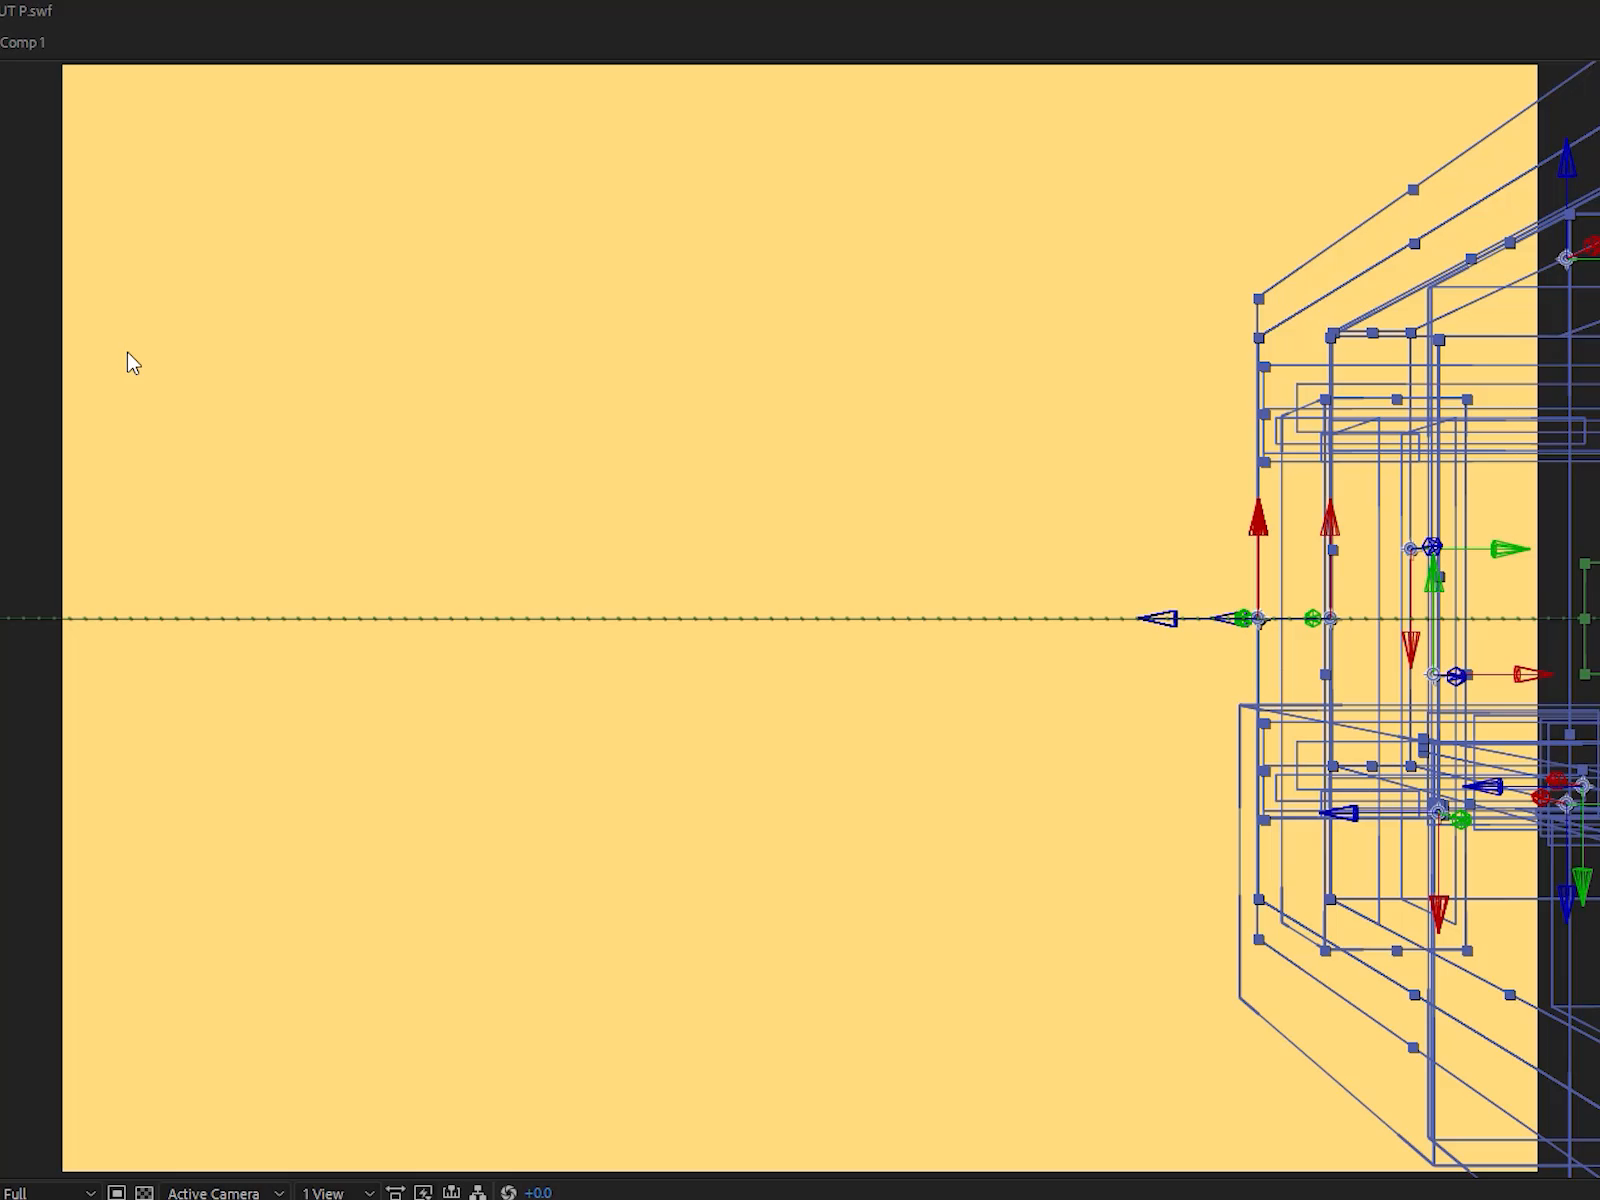The image size is (1600, 1200).
Task: Click the green axis arrow pointing right
Action: click(x=1510, y=549)
